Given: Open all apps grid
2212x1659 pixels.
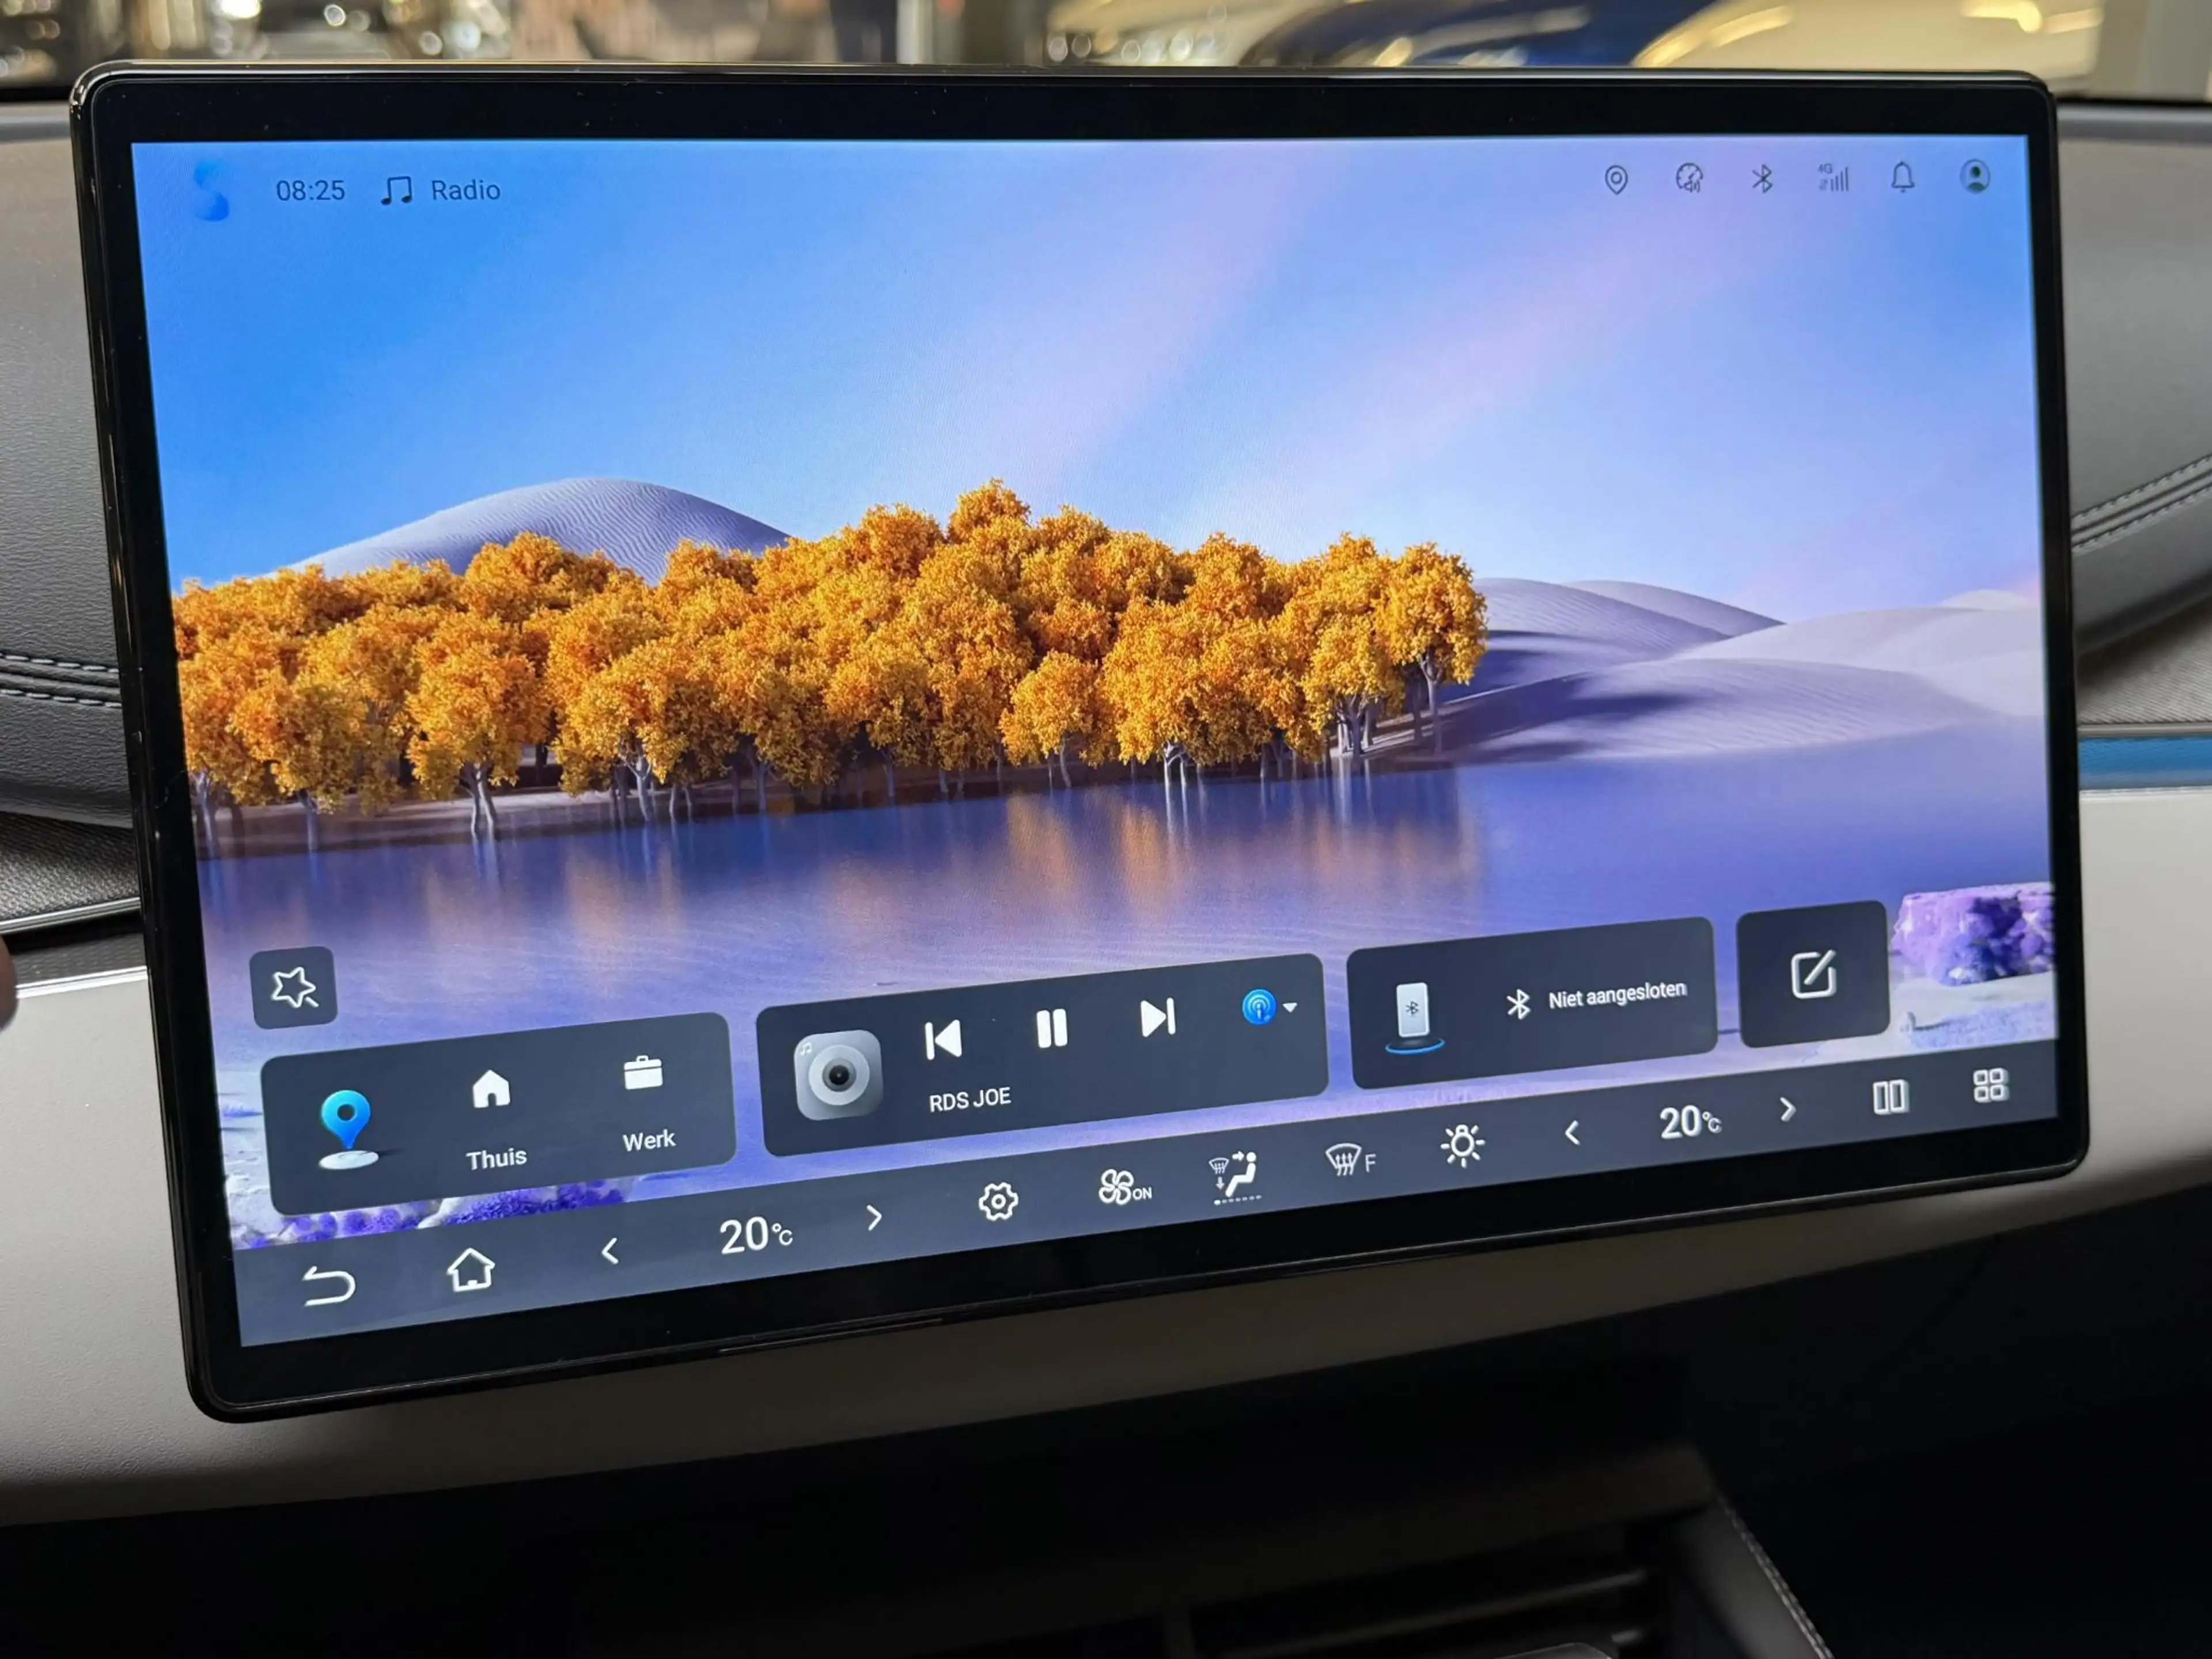Looking at the screenshot, I should [1990, 1085].
